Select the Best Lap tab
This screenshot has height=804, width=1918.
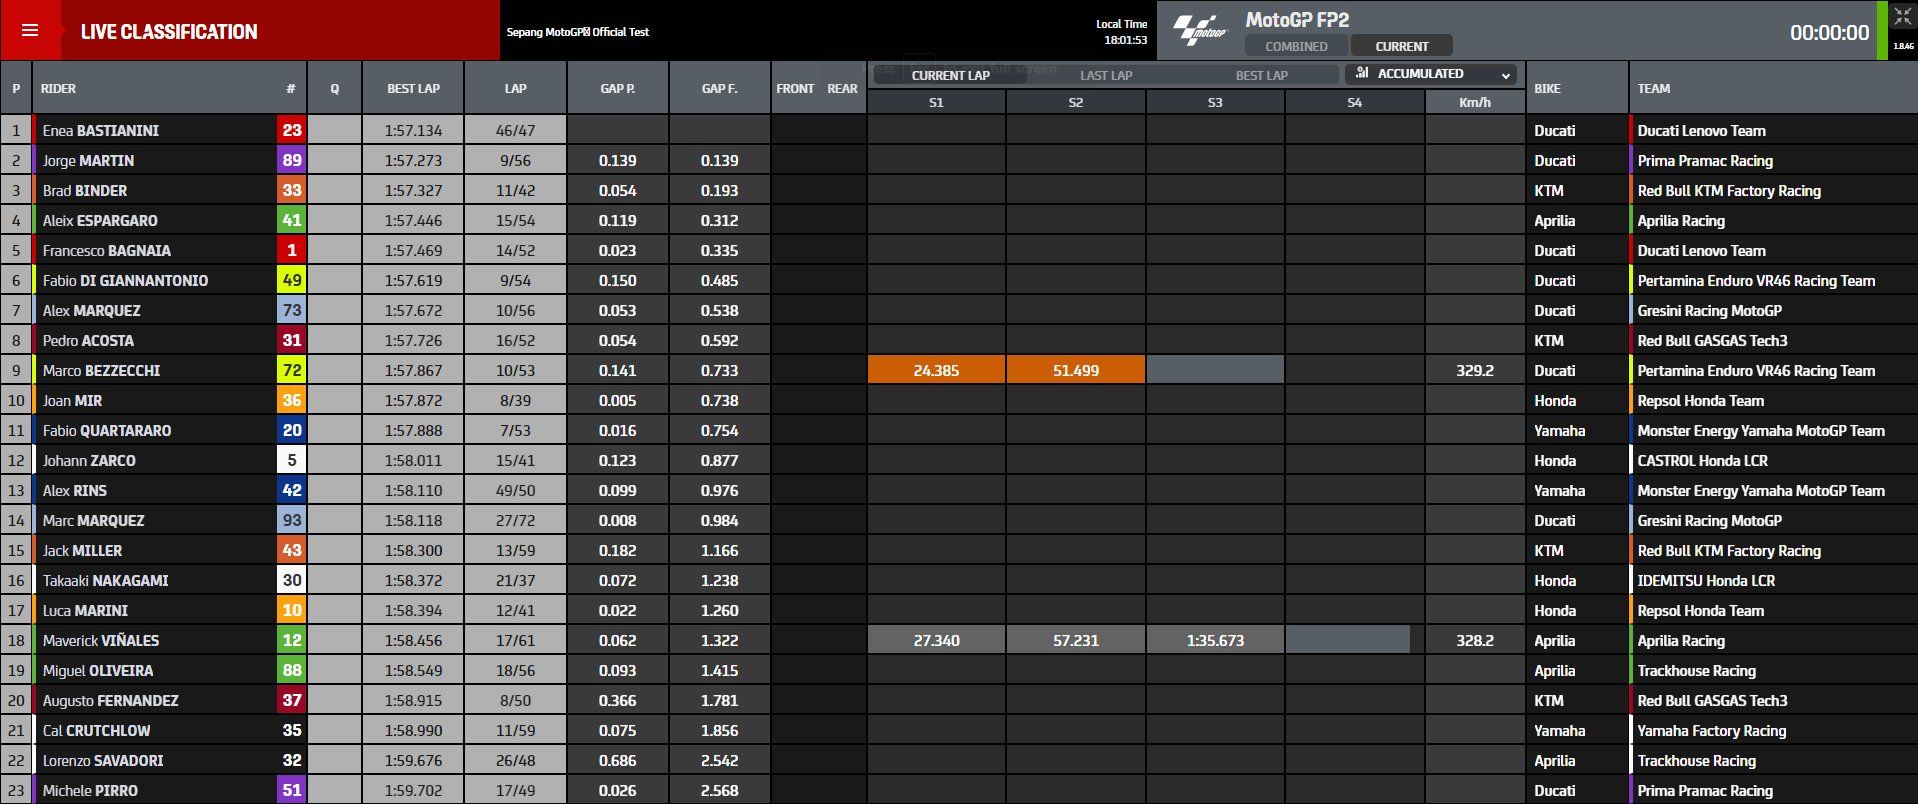[x=1261, y=75]
